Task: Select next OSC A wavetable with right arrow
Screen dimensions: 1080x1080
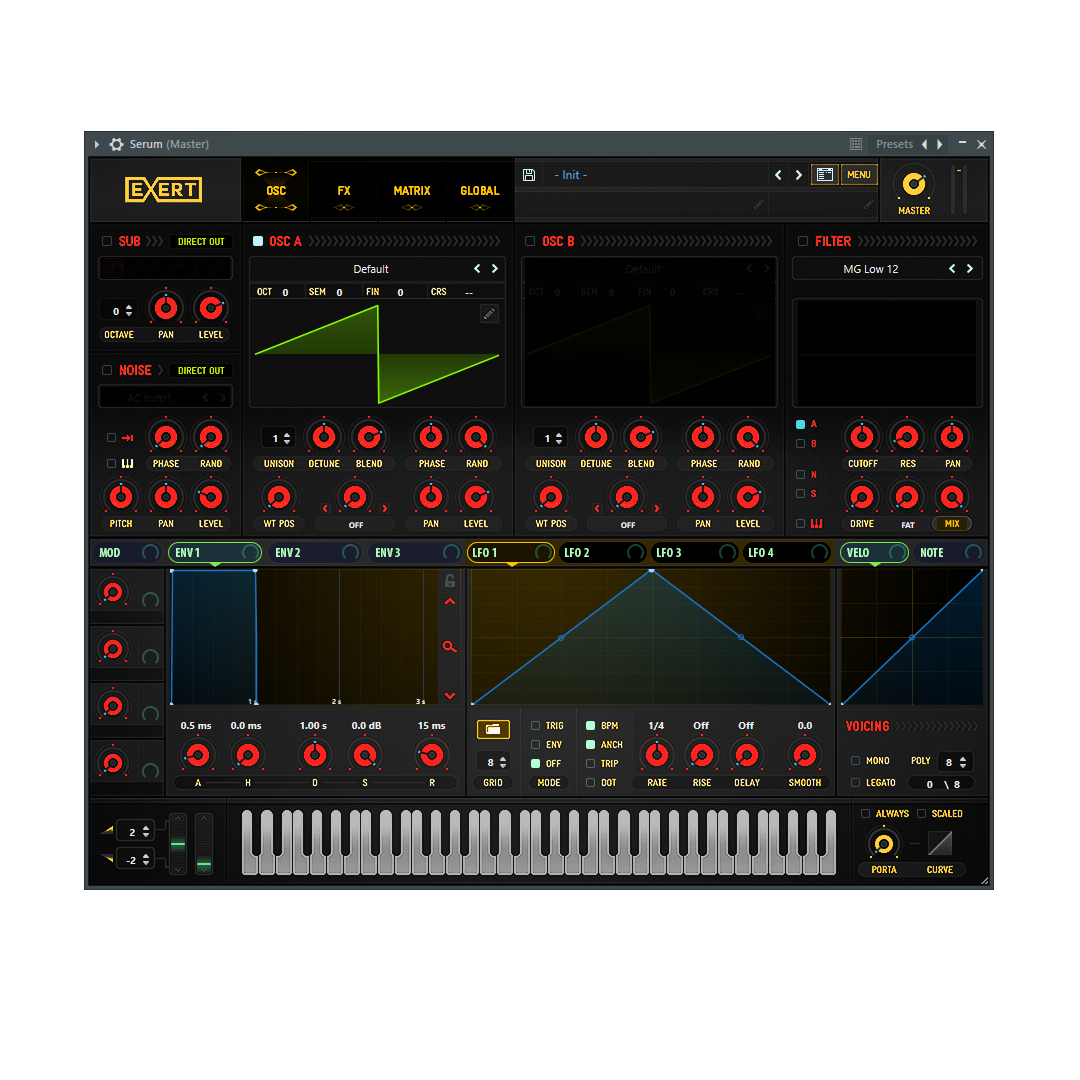Action: (494, 269)
